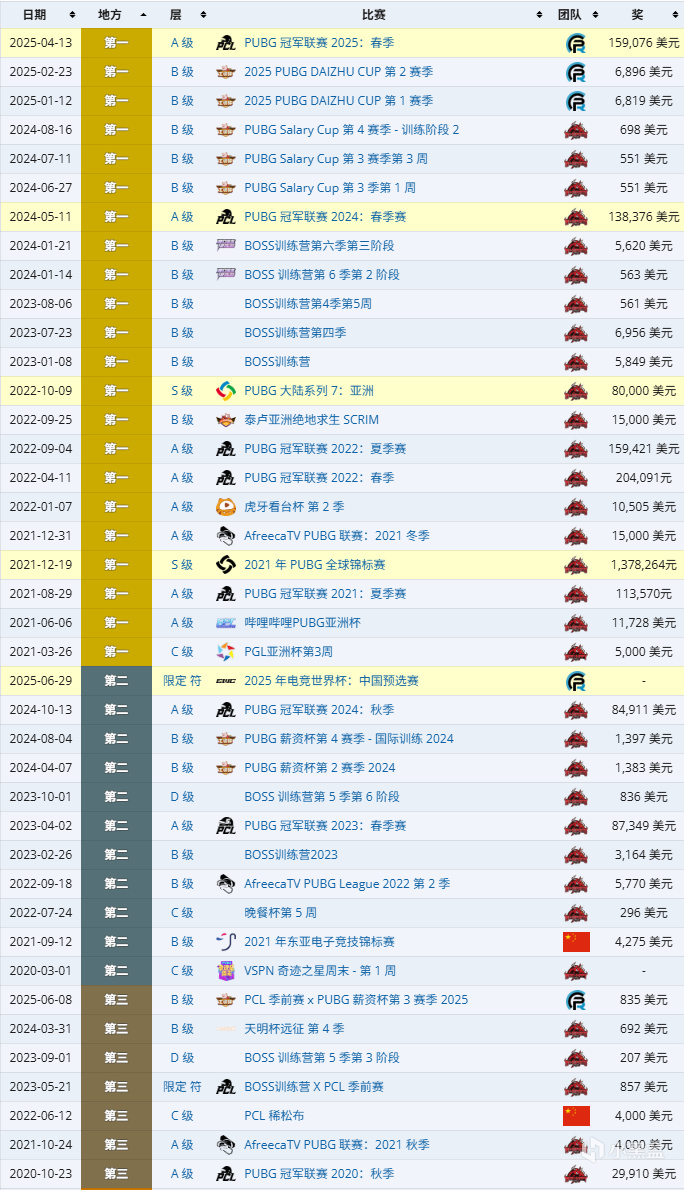
Task: Open 2021 年 PUBG 全球锦标赛 link
Action: [x=314, y=565]
